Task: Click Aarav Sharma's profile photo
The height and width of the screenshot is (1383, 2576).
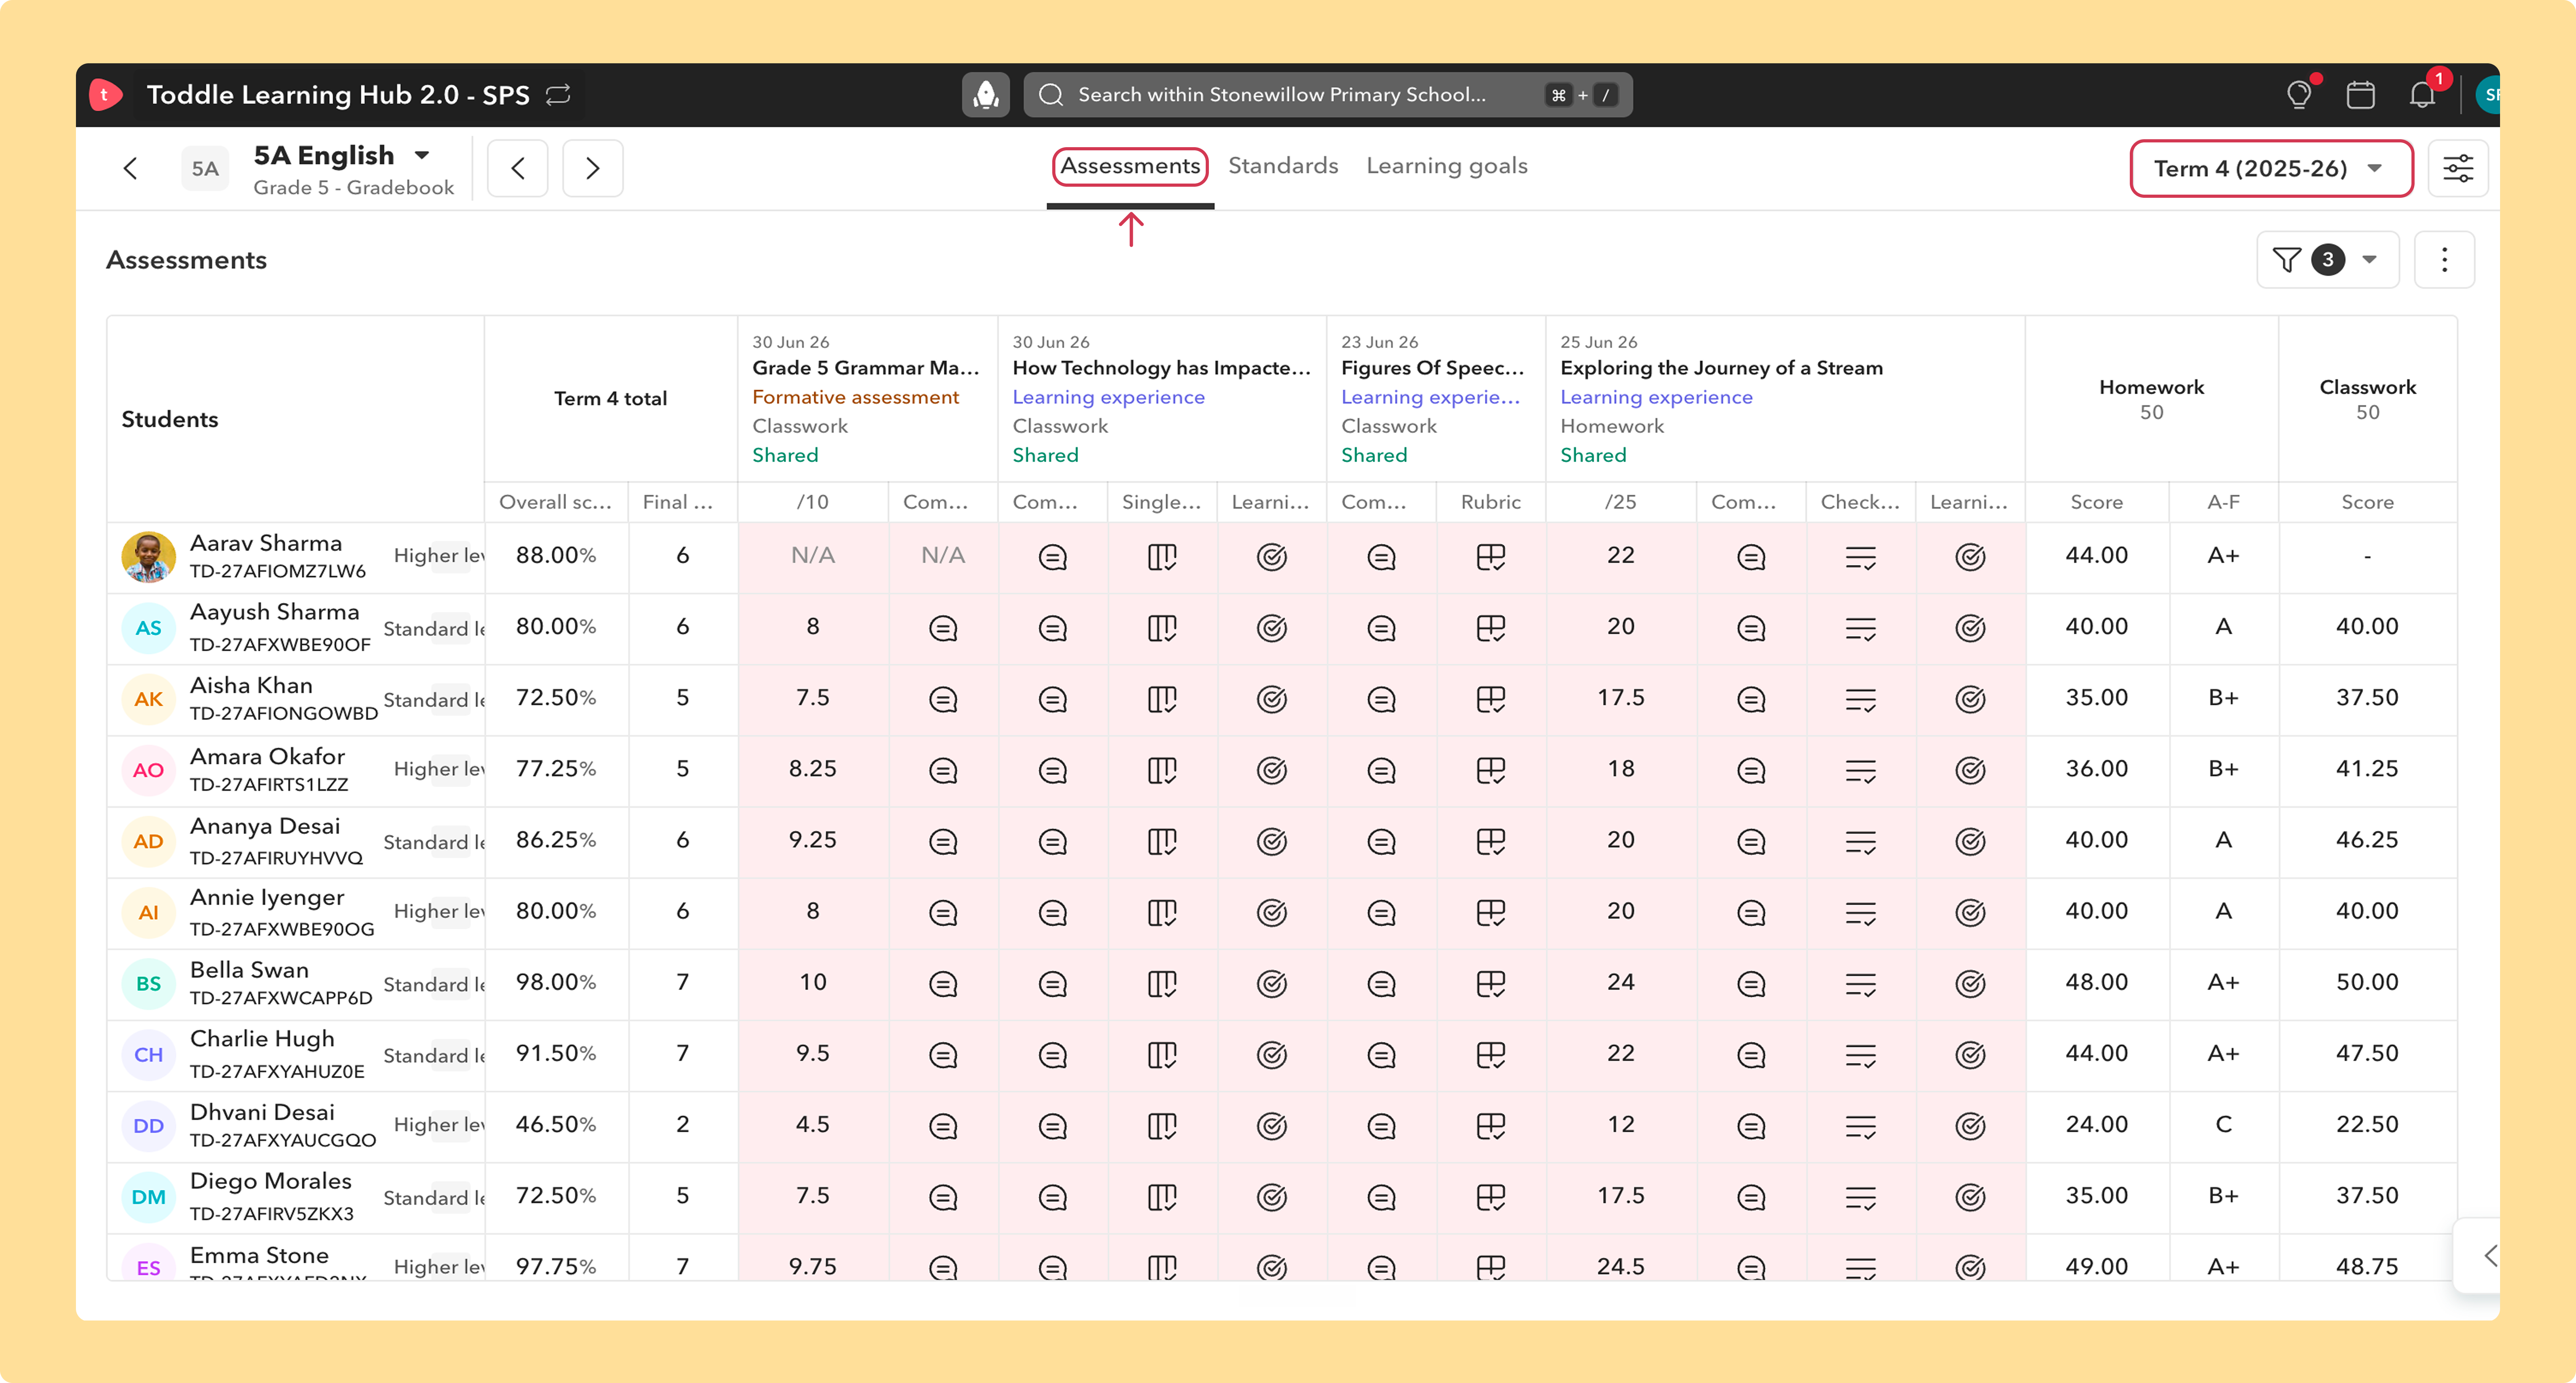Action: coord(148,557)
